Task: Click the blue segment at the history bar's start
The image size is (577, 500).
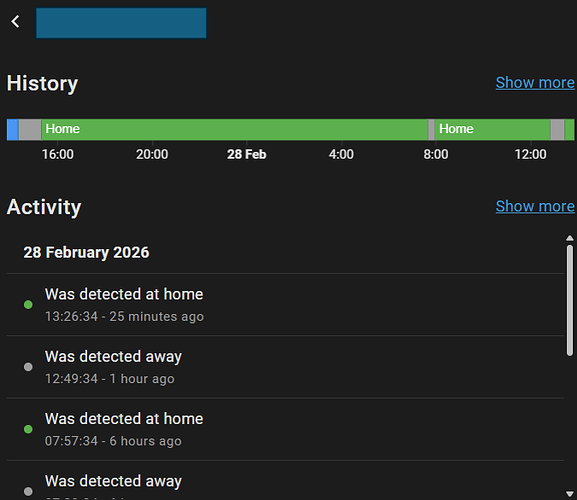Action: pos(13,129)
